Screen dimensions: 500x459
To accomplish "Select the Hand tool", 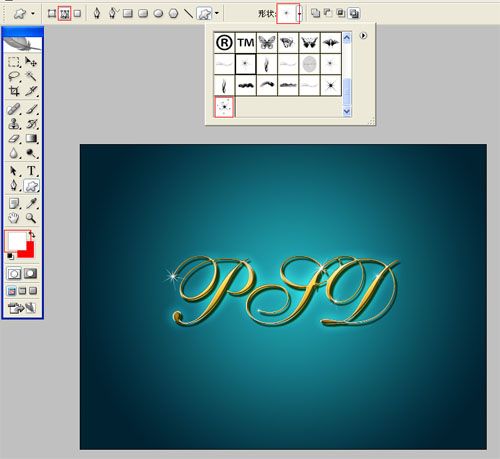I will coord(14,218).
